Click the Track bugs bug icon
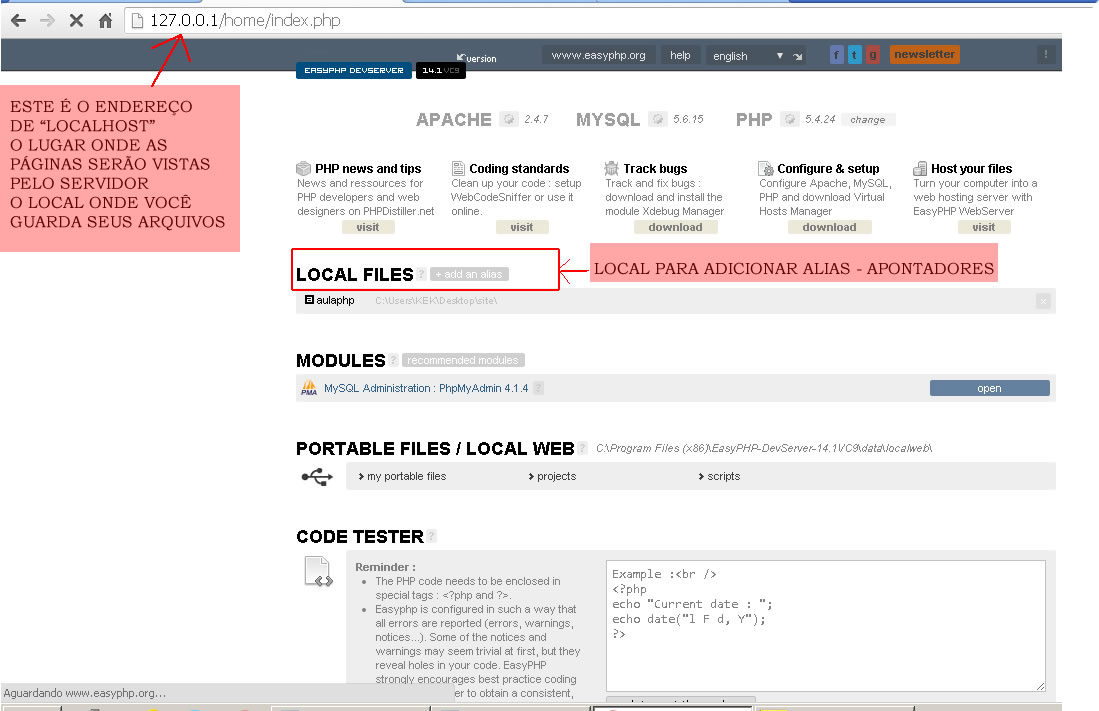Image resolution: width=1099 pixels, height=711 pixels. click(x=612, y=168)
